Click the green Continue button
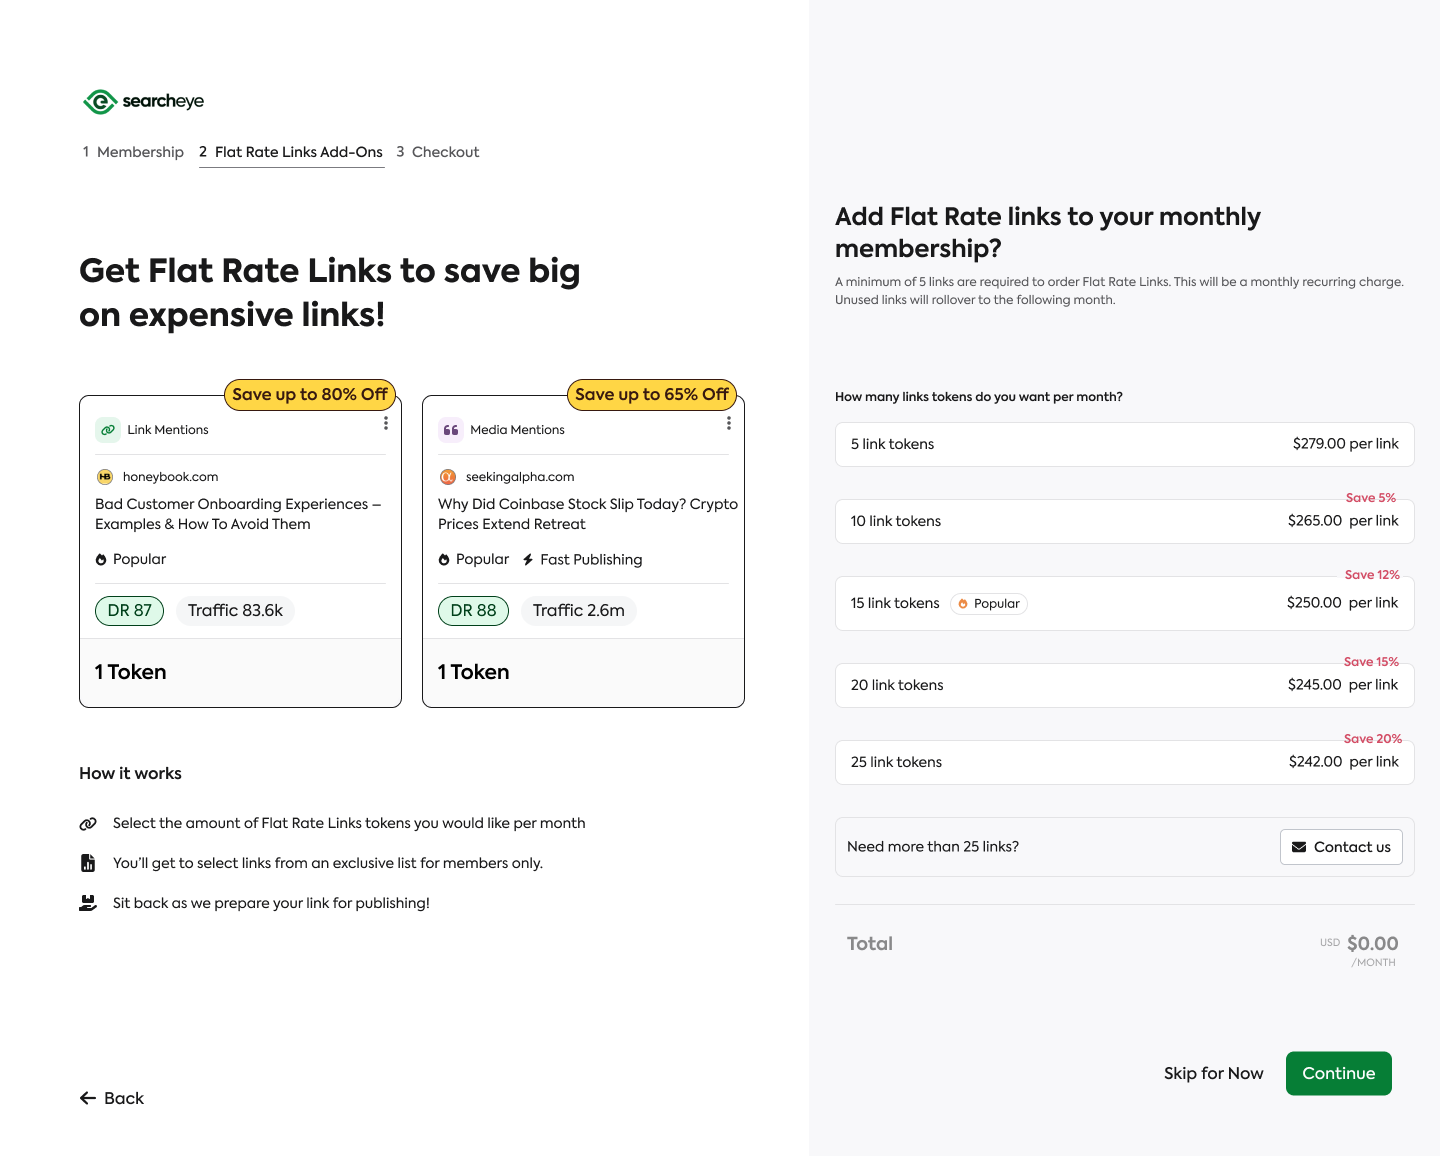 click(x=1338, y=1073)
